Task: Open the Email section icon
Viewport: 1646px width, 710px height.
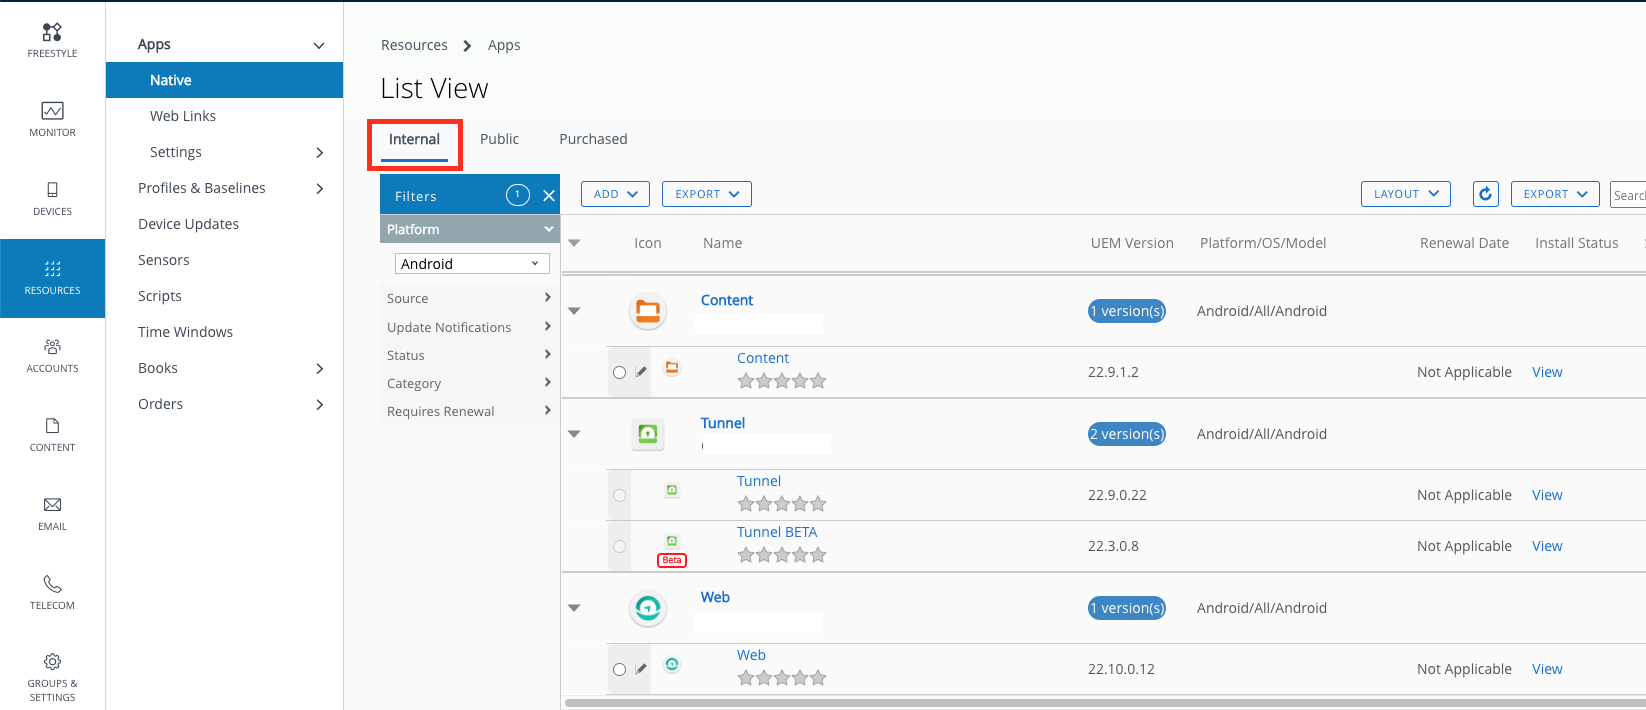Action: (x=52, y=505)
